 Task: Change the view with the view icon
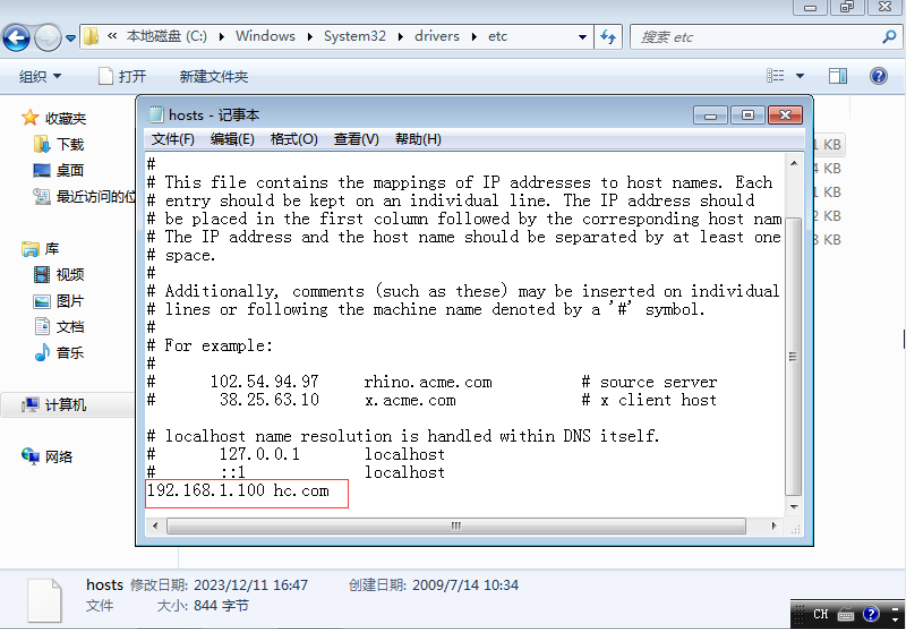[775, 75]
